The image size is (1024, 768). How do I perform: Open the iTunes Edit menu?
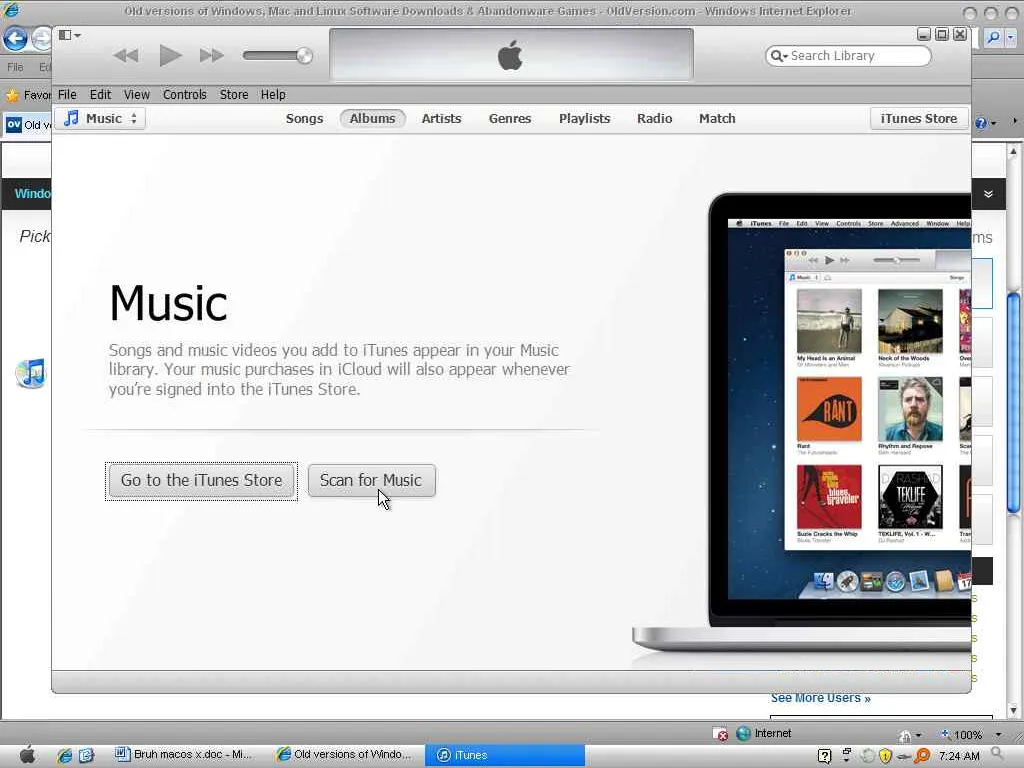tap(100, 95)
